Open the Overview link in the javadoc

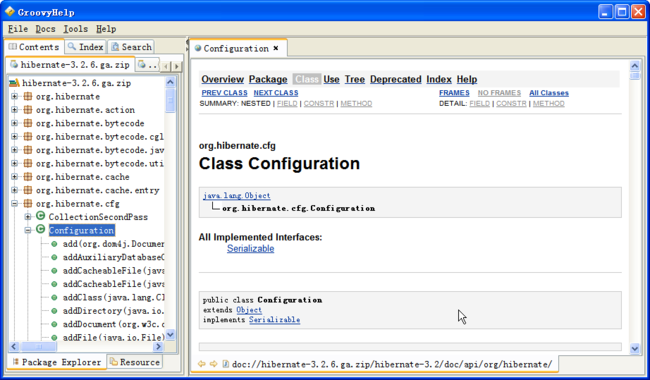223,79
